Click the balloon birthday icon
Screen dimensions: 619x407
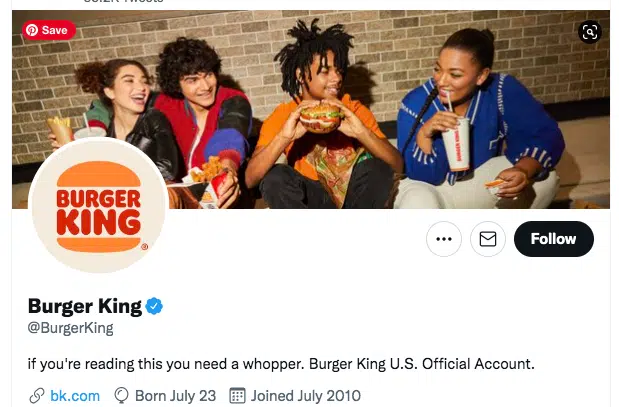122,396
